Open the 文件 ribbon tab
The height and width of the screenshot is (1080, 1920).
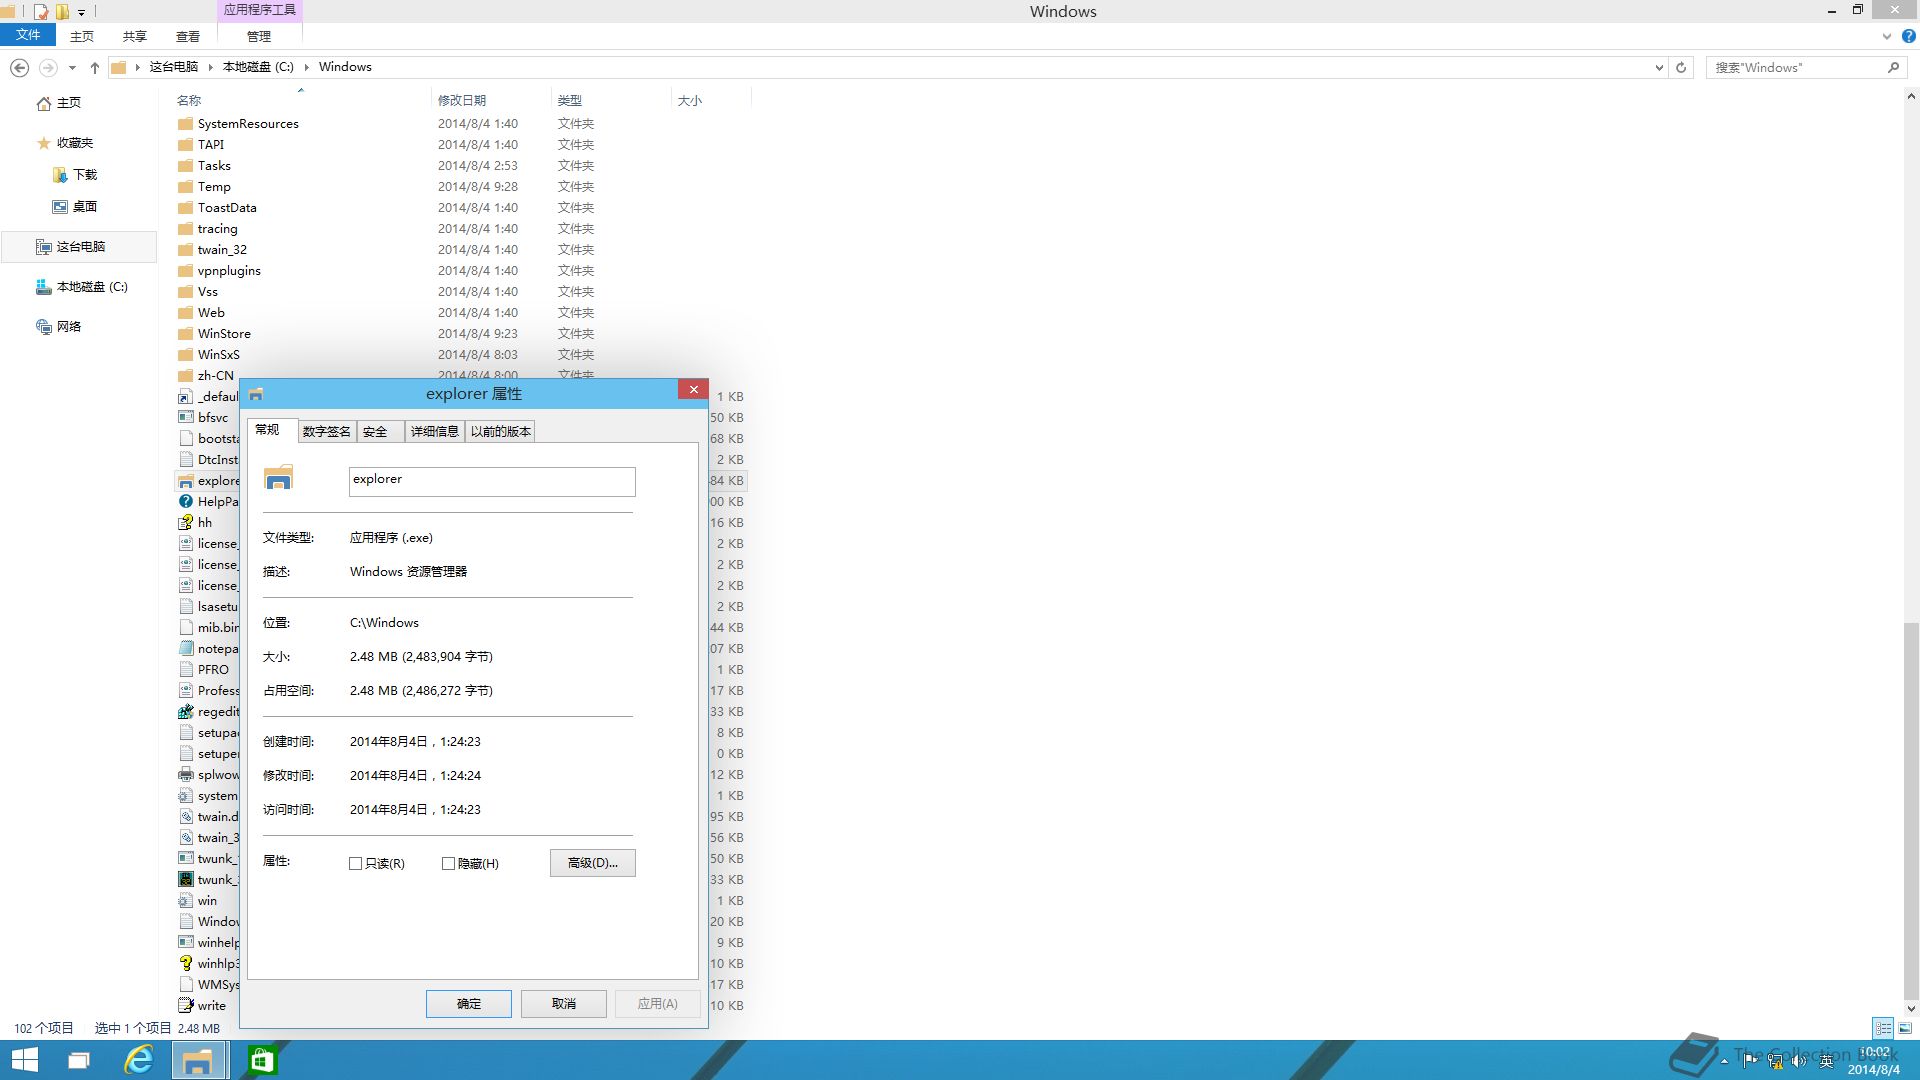point(28,35)
